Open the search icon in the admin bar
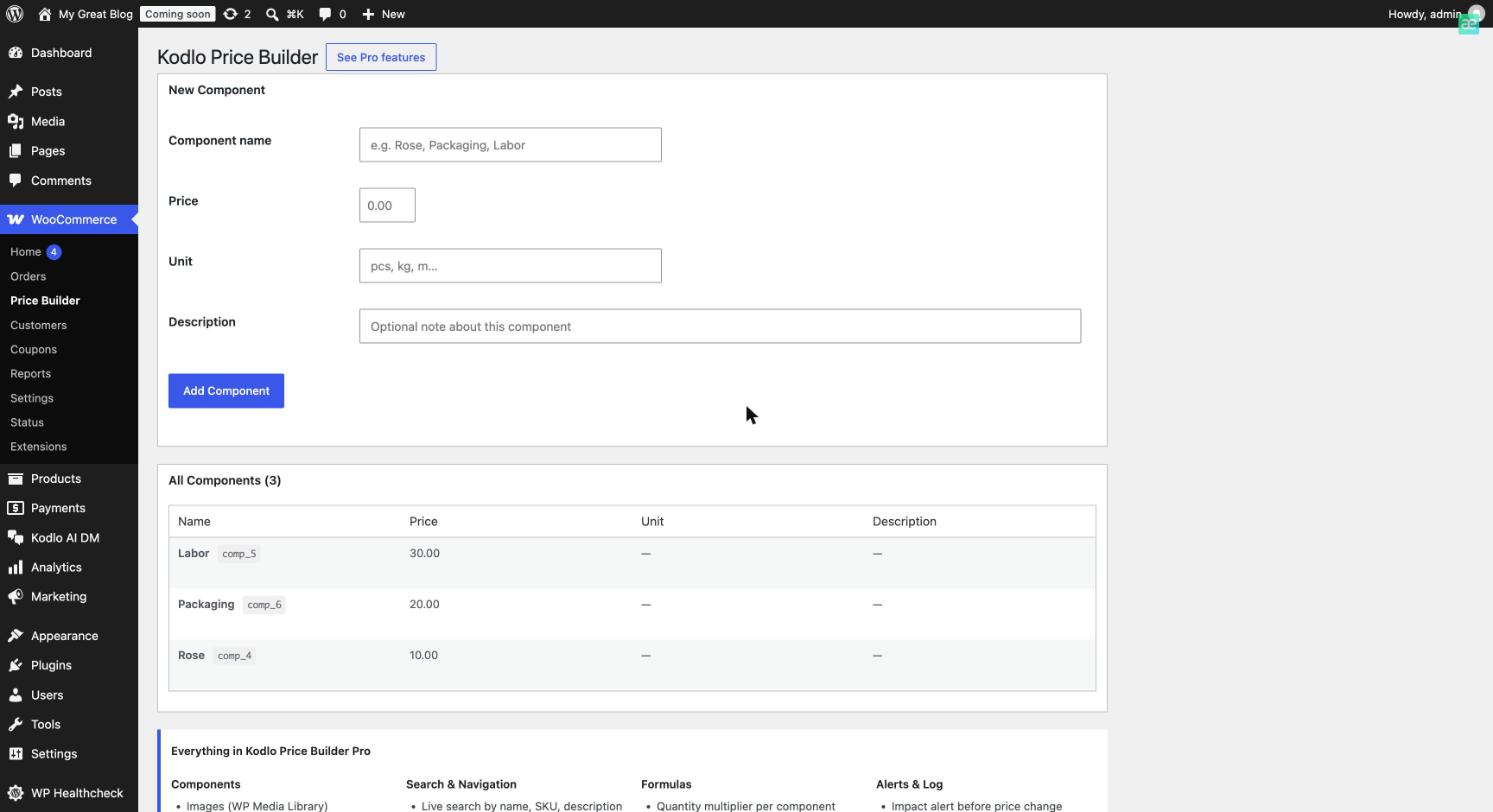Screen dimensions: 1493x812 pyautogui.click(x=272, y=14)
